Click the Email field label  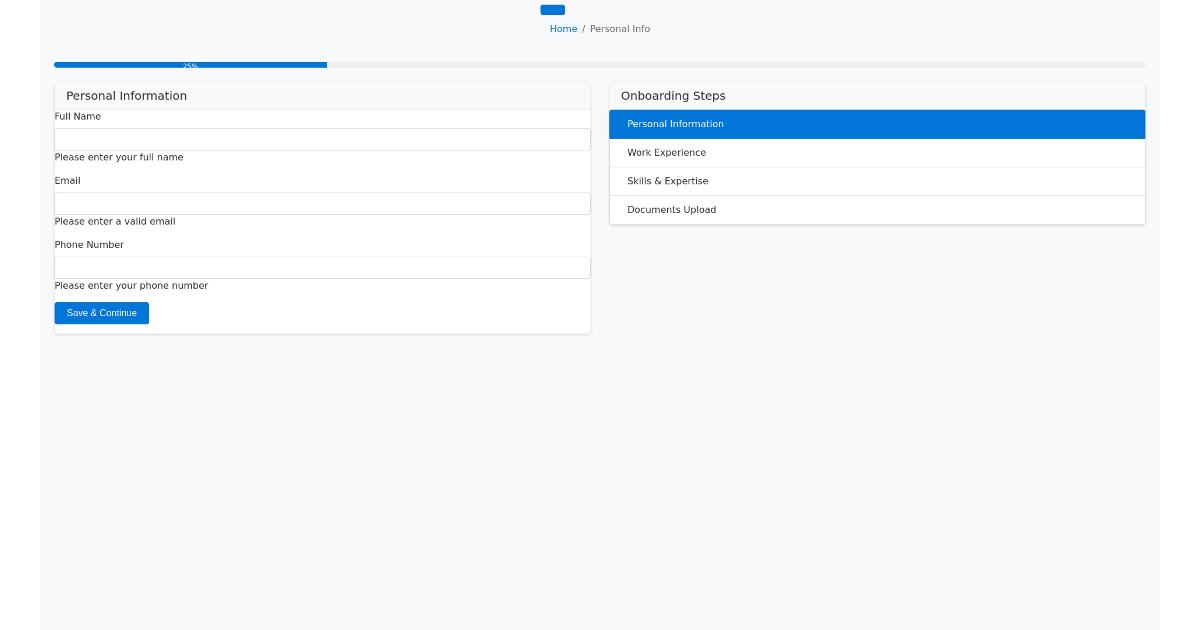[67, 180]
